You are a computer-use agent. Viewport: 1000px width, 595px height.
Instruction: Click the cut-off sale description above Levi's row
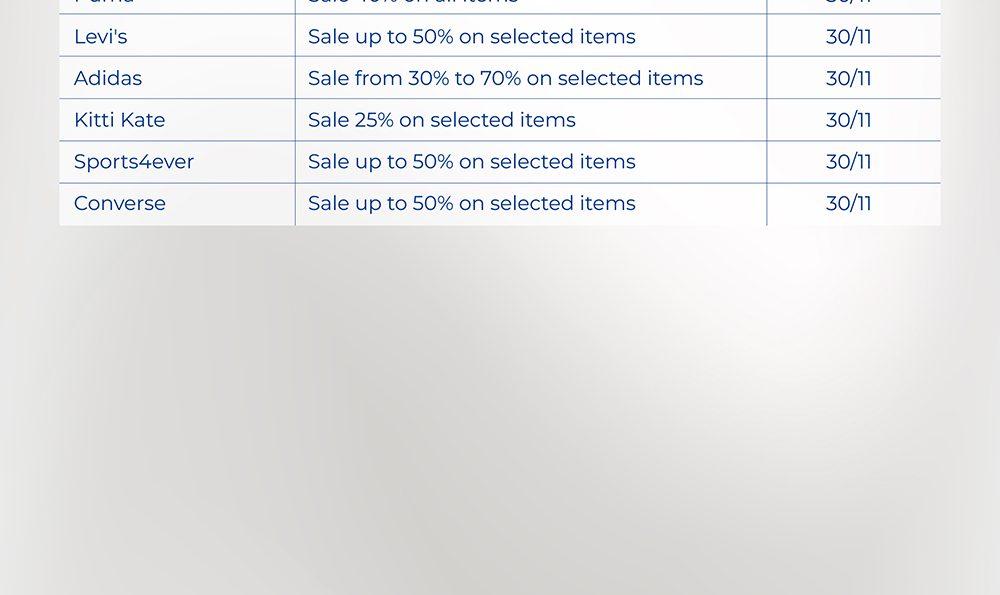(x=412, y=3)
